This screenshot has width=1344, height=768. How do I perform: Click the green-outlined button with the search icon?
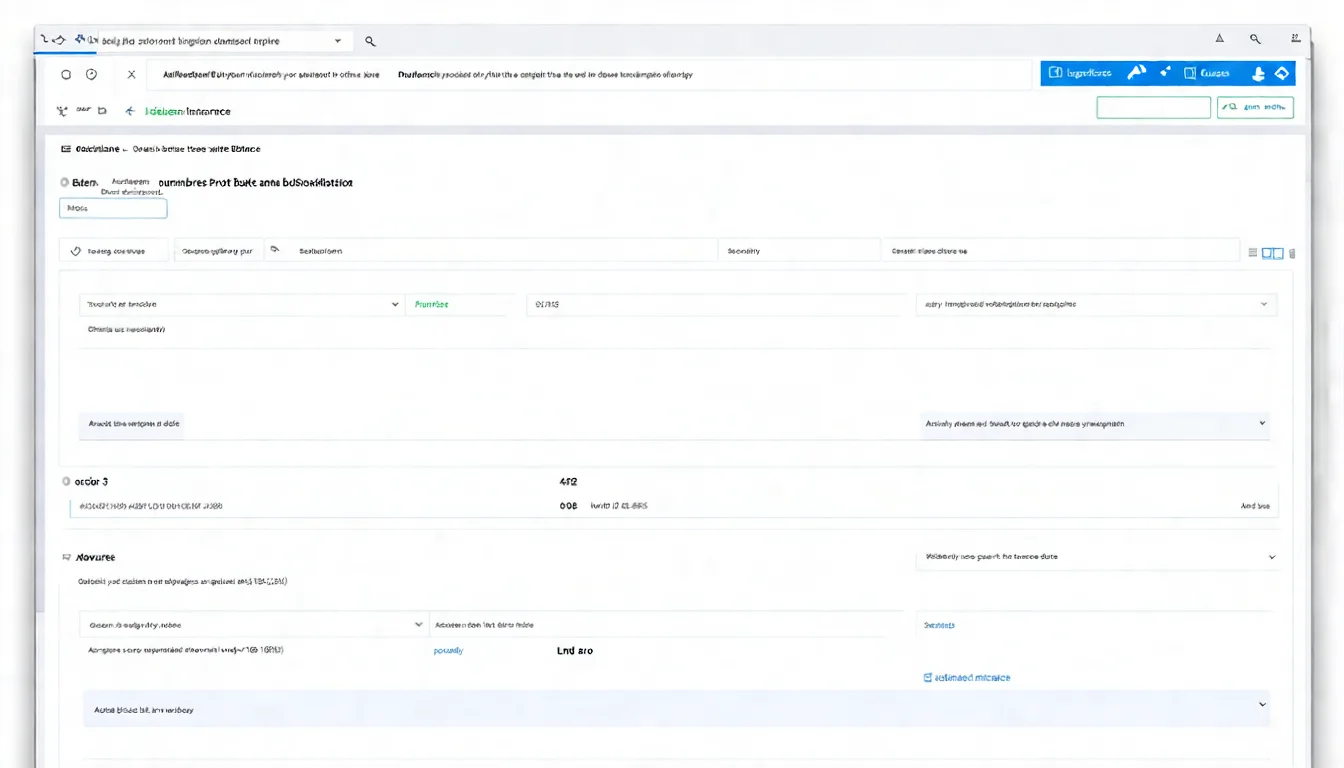point(1255,107)
